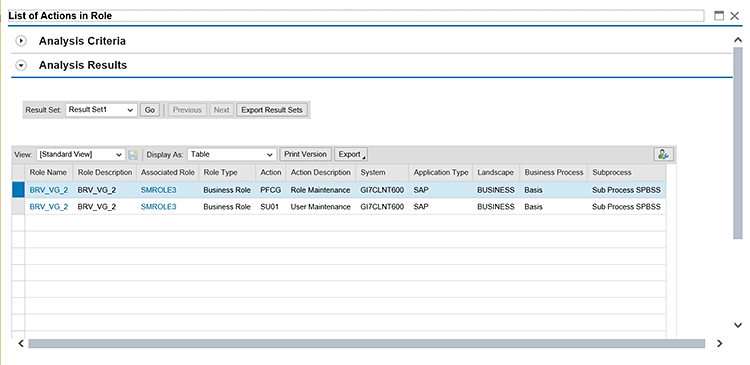Open SMROLE3 link in PFCG row
Screen dimensions: 750x365
(x=158, y=190)
